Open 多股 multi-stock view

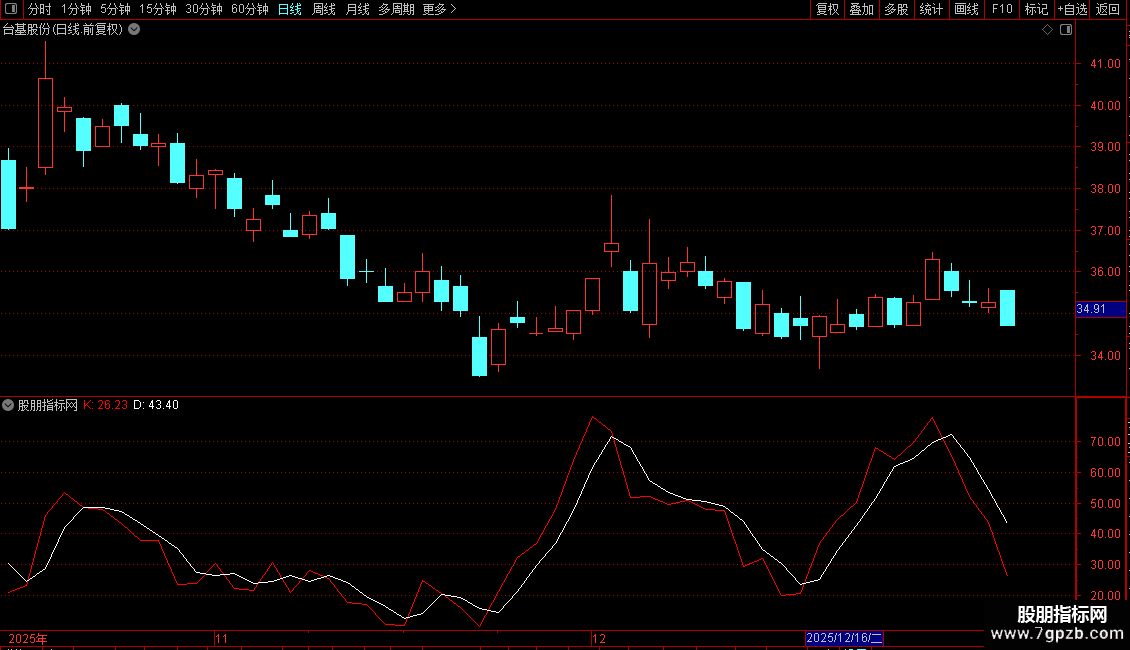click(x=897, y=9)
